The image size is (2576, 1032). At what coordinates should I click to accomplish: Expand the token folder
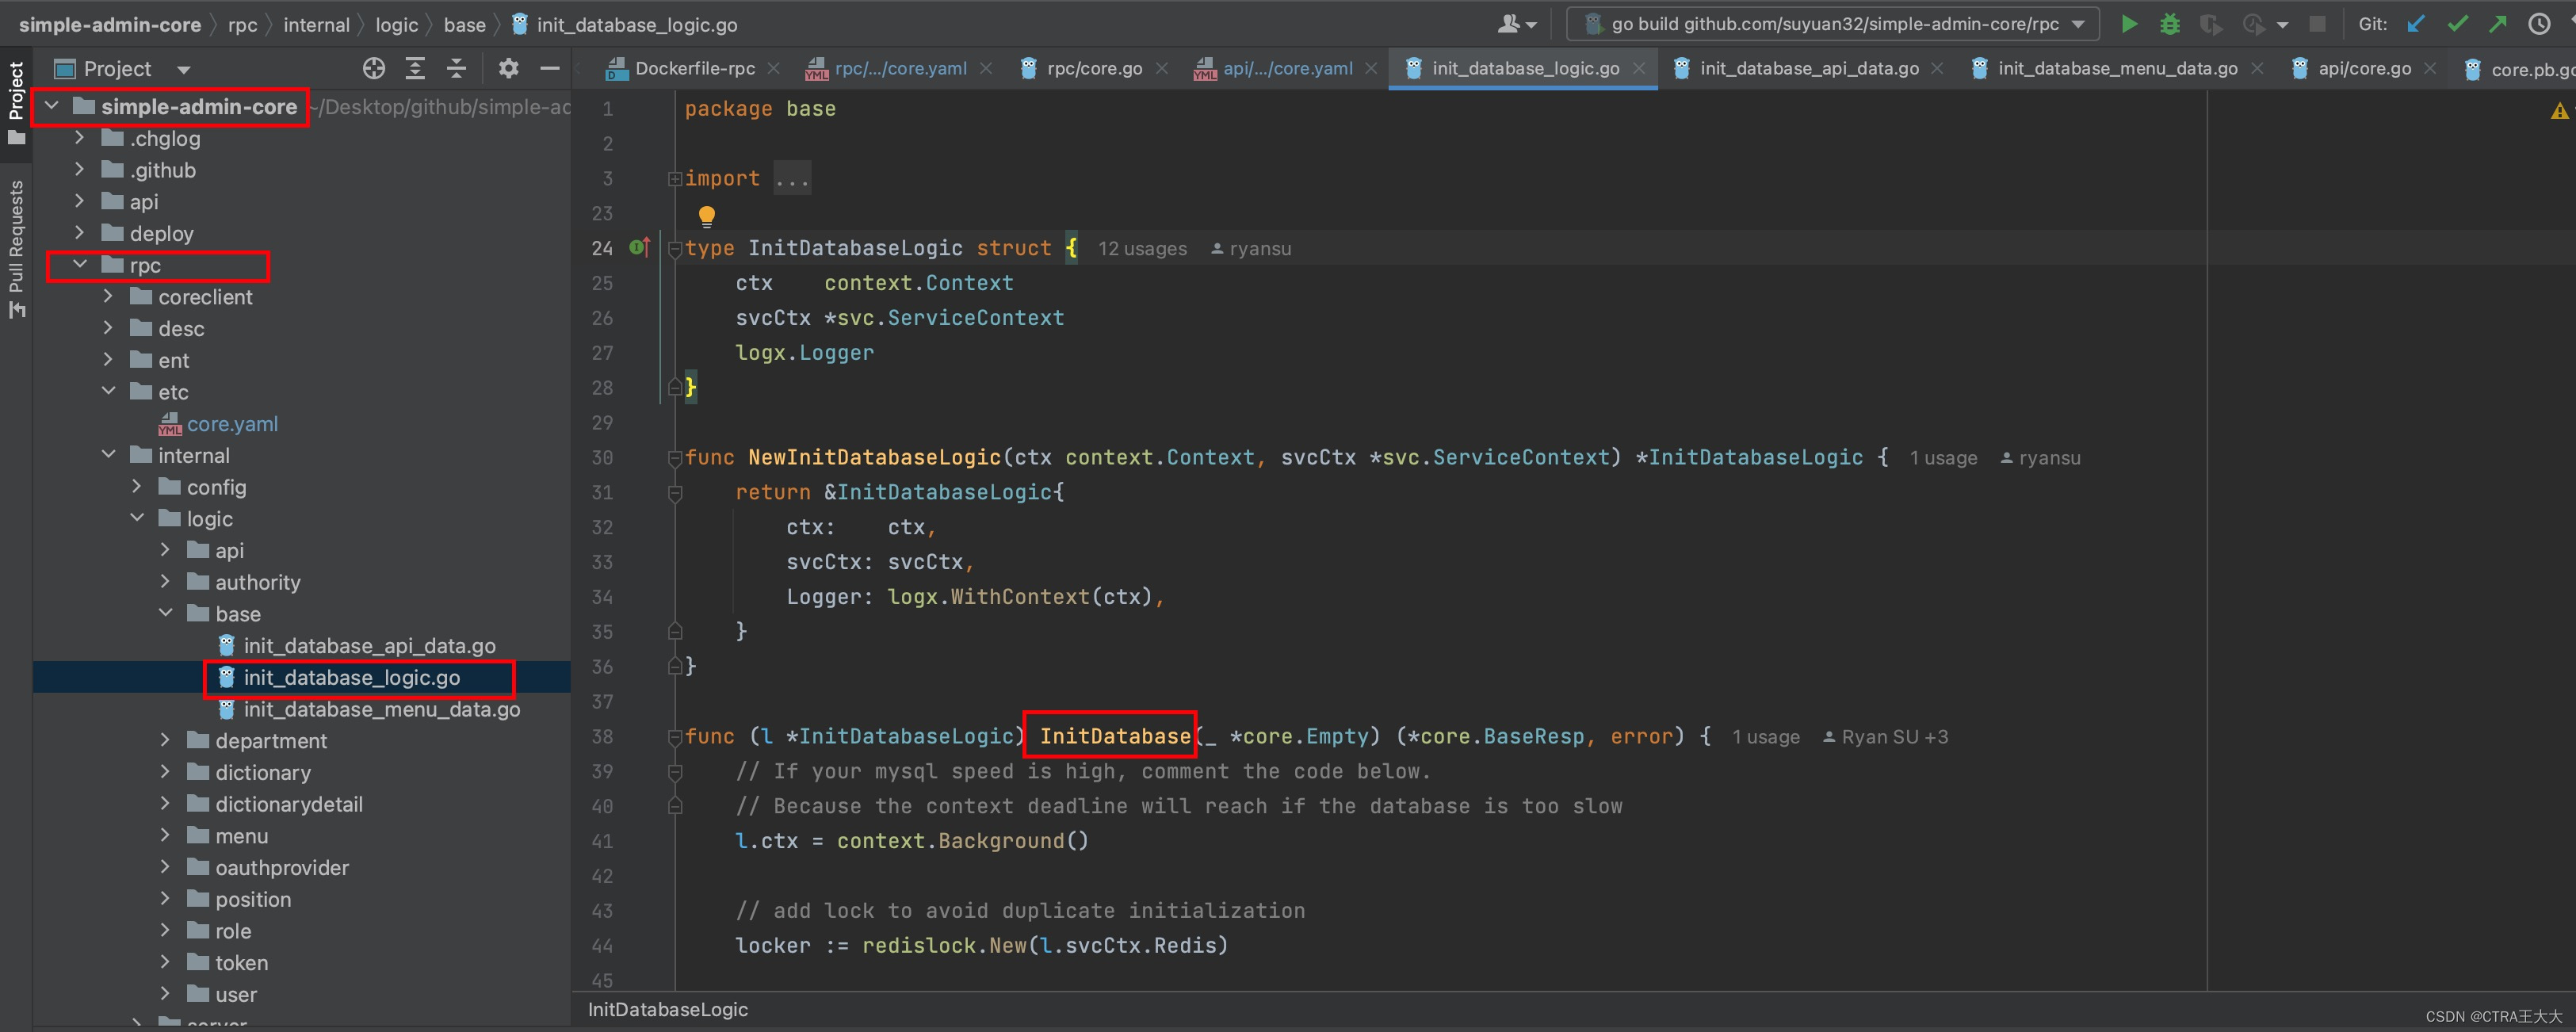click(165, 963)
